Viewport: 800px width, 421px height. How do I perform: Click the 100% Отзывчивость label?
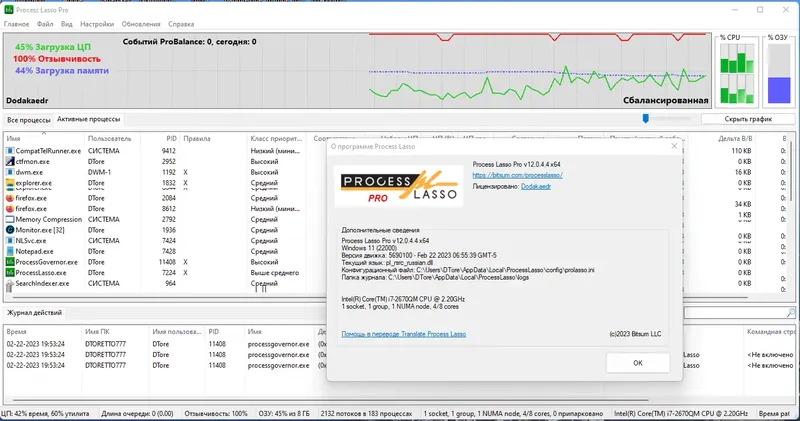point(57,59)
